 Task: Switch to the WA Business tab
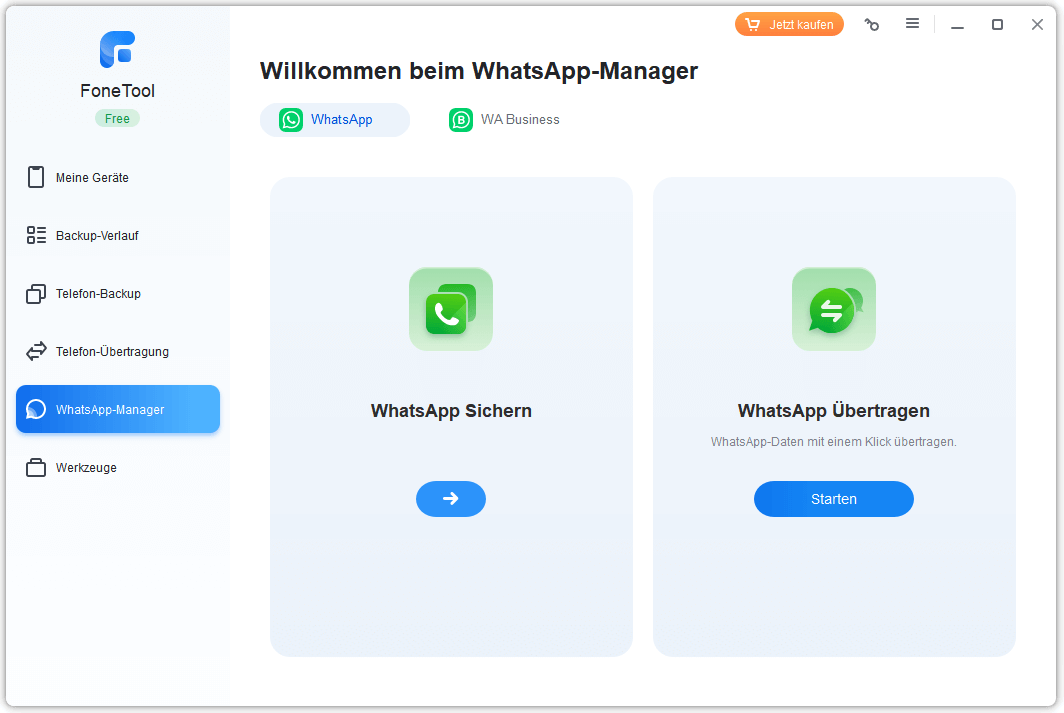click(x=505, y=120)
